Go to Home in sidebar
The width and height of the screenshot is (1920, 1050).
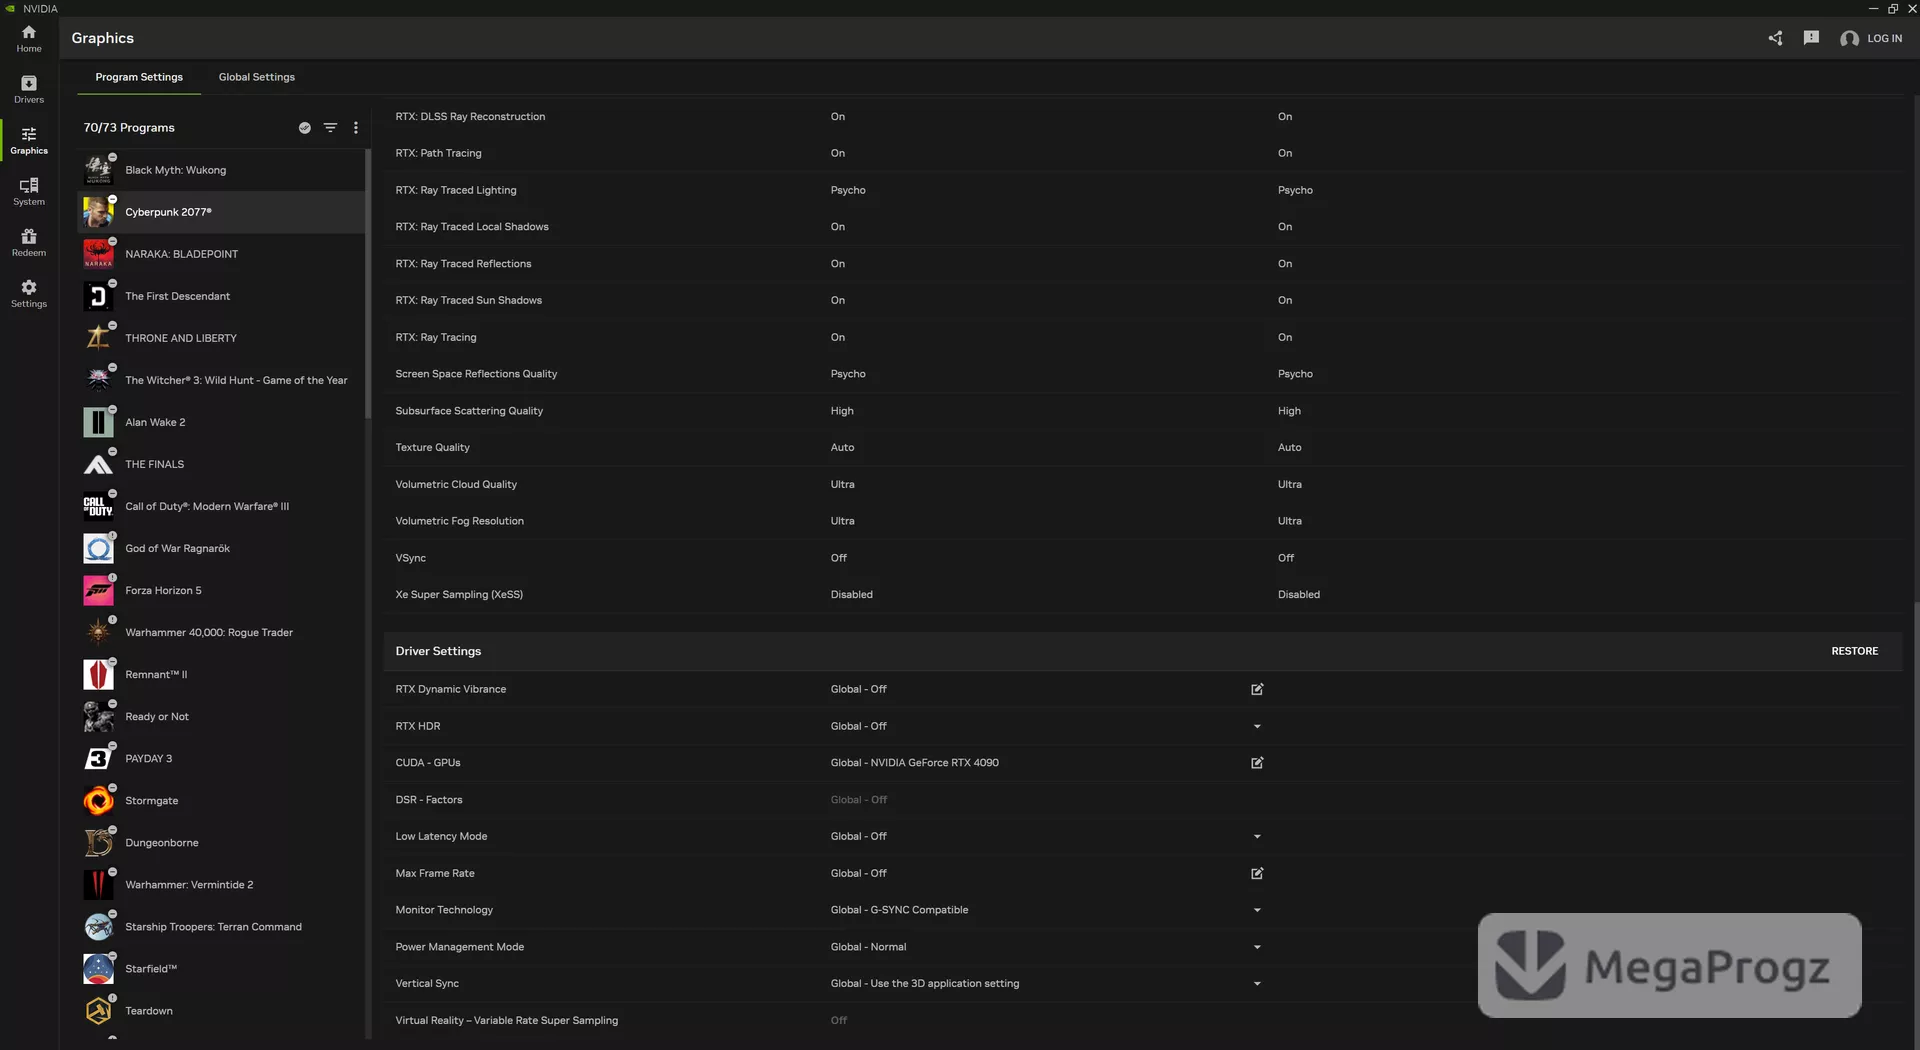click(29, 38)
